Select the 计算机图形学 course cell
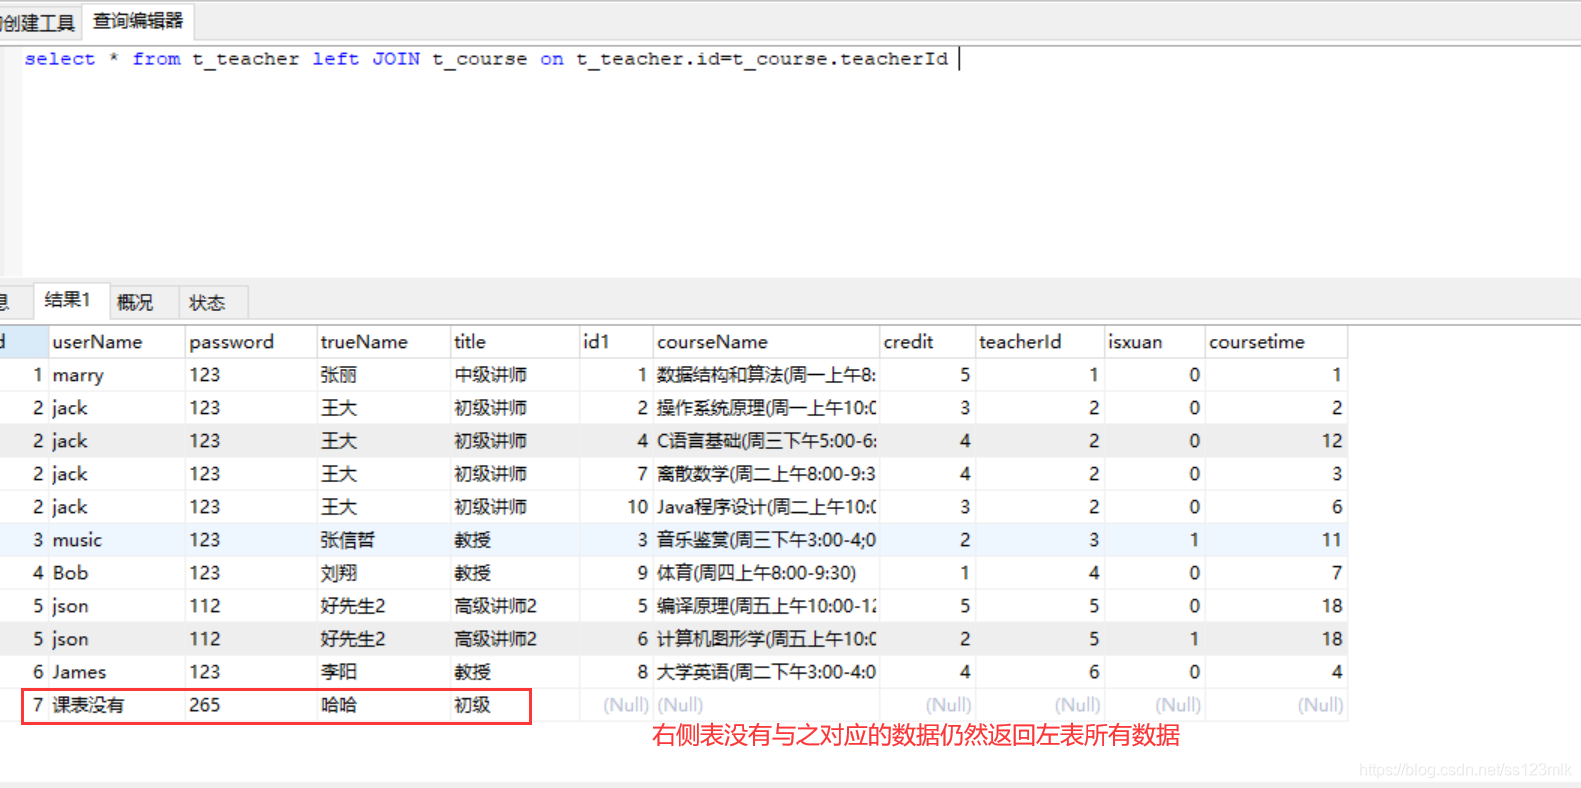The image size is (1581, 788). (x=766, y=639)
